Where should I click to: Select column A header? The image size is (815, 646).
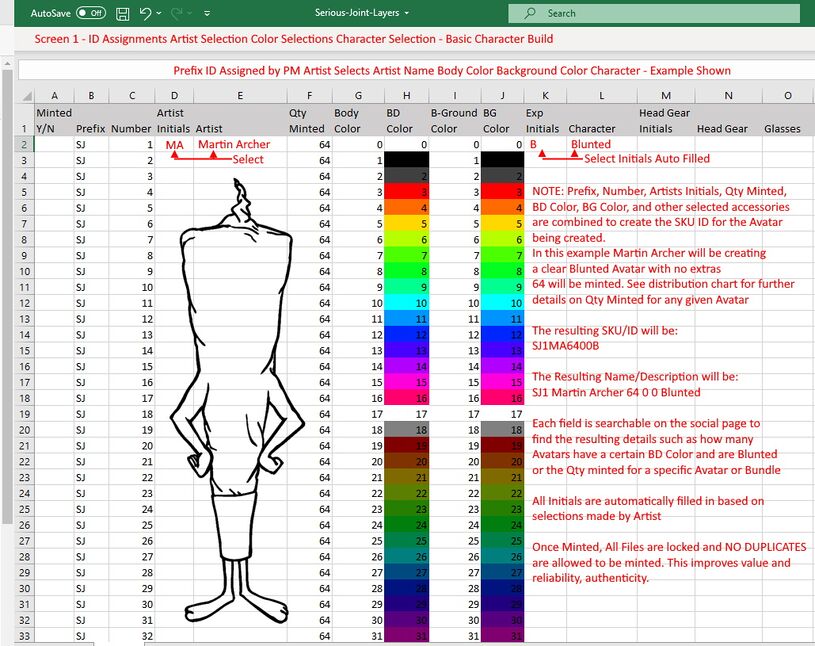54,96
